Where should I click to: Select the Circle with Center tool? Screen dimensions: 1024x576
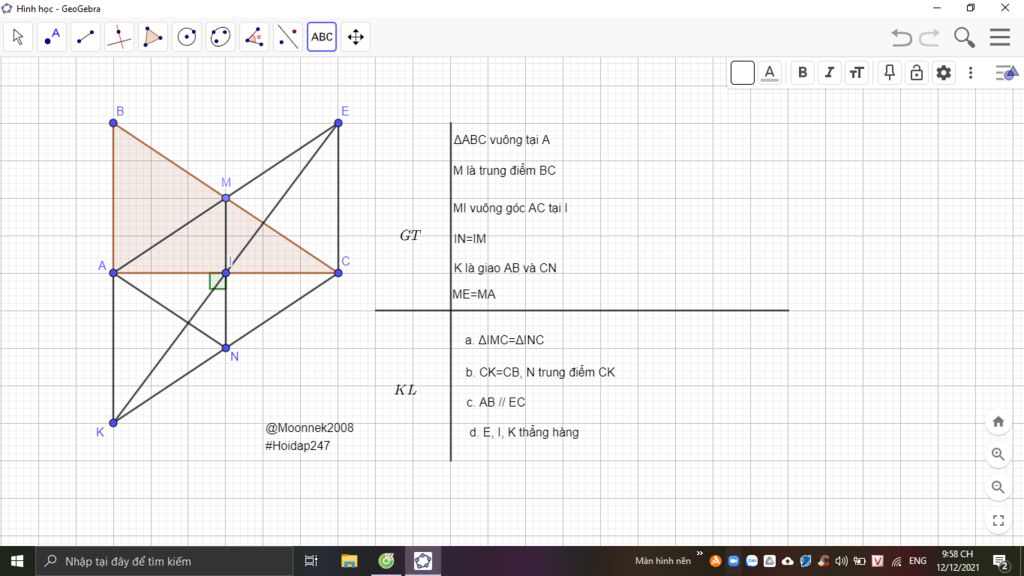(x=187, y=37)
